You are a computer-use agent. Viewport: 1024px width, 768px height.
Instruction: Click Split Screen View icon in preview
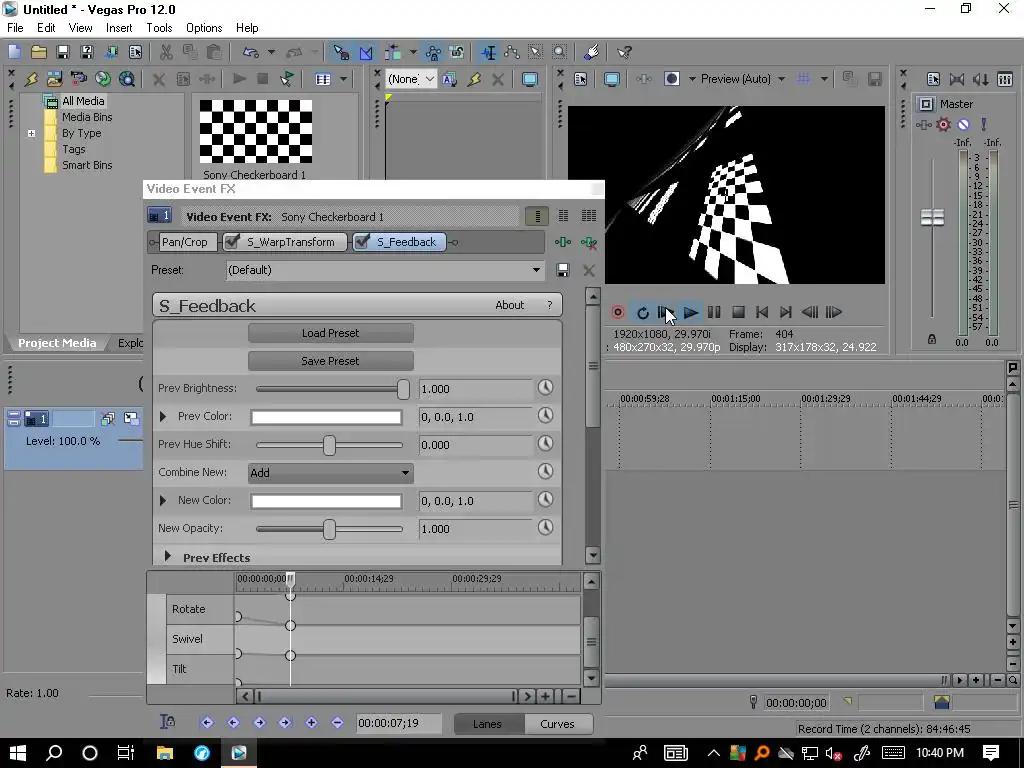point(672,79)
